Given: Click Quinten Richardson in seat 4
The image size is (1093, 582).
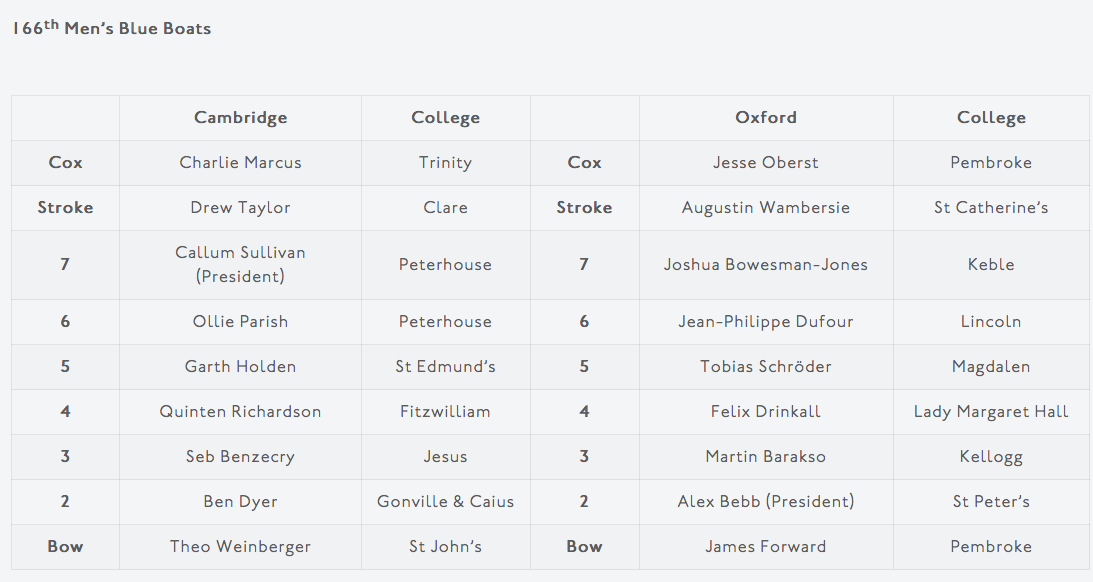Looking at the screenshot, I should (240, 412).
